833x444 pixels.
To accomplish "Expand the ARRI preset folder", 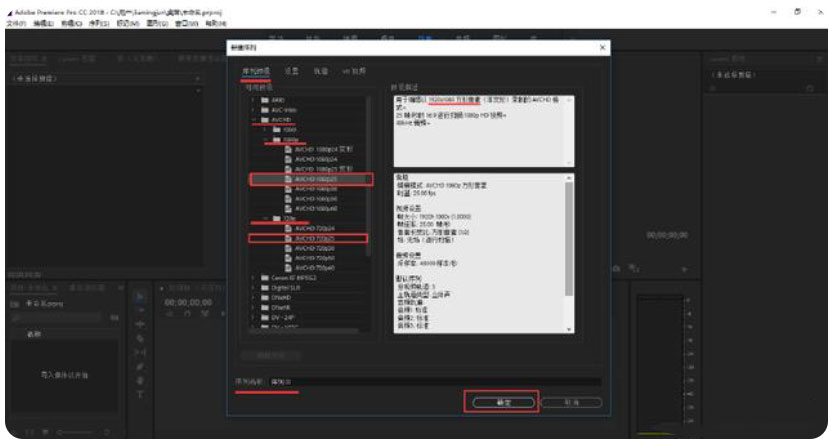I will coord(253,100).
